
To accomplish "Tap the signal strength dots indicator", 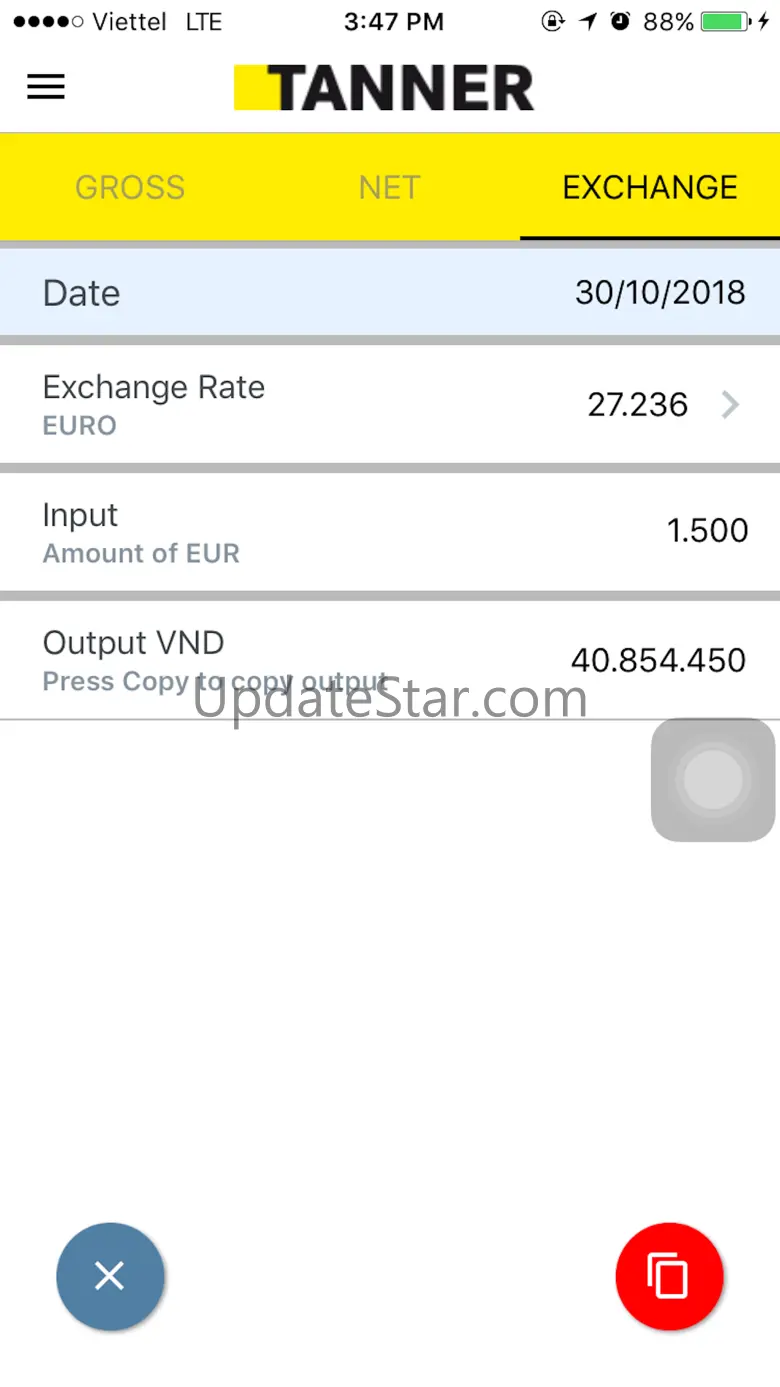I will pos(48,22).
